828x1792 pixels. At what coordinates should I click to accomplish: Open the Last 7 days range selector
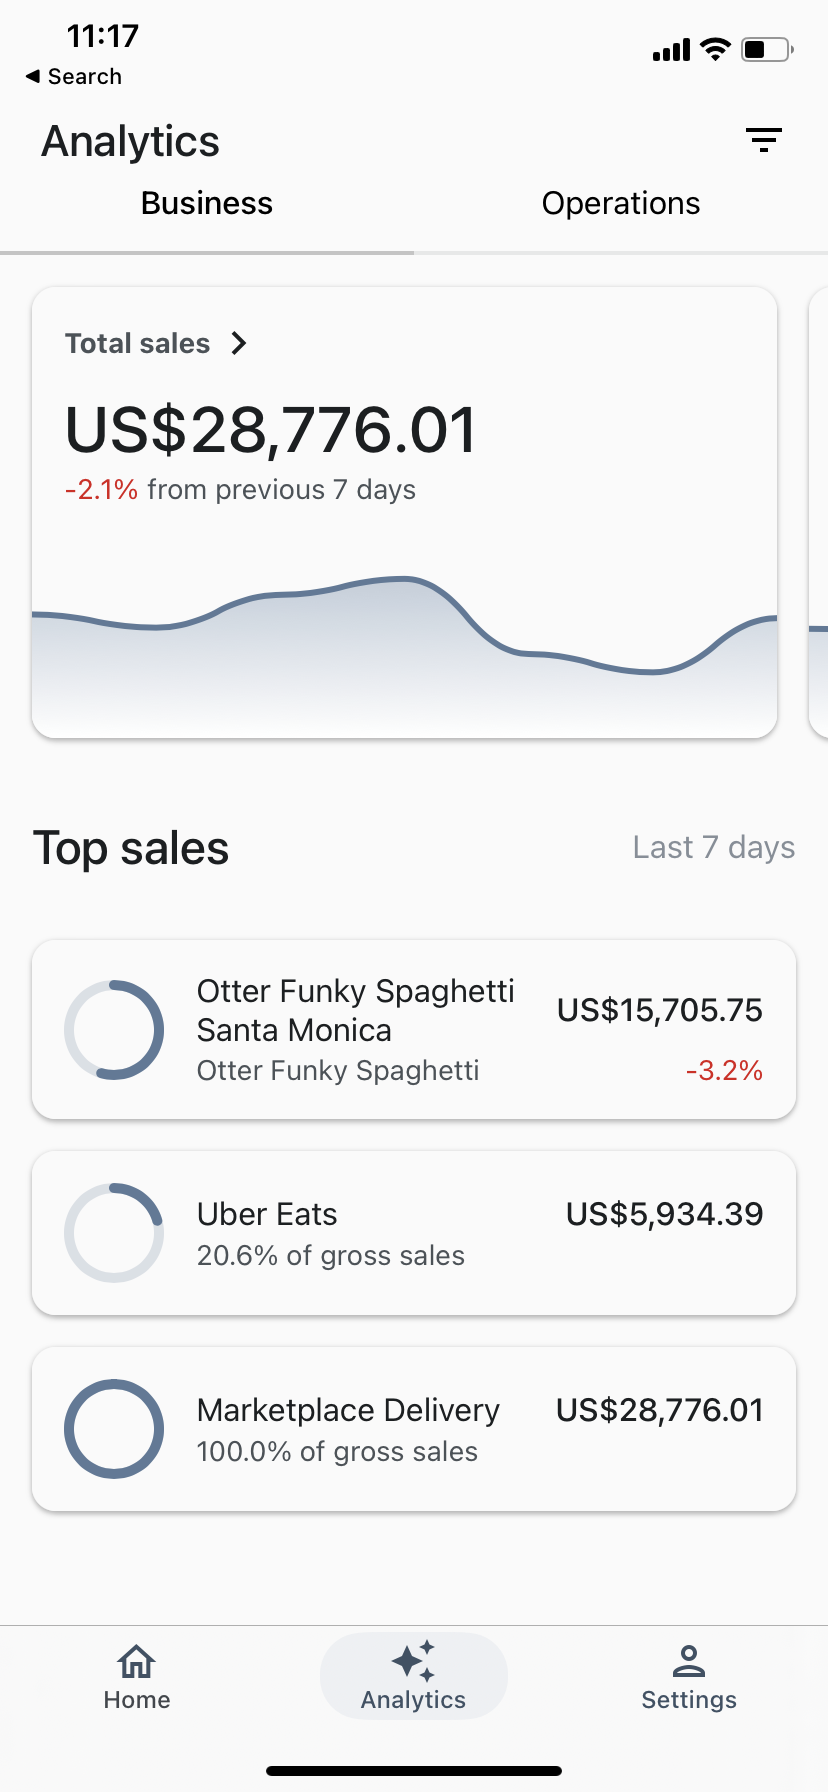tap(713, 847)
